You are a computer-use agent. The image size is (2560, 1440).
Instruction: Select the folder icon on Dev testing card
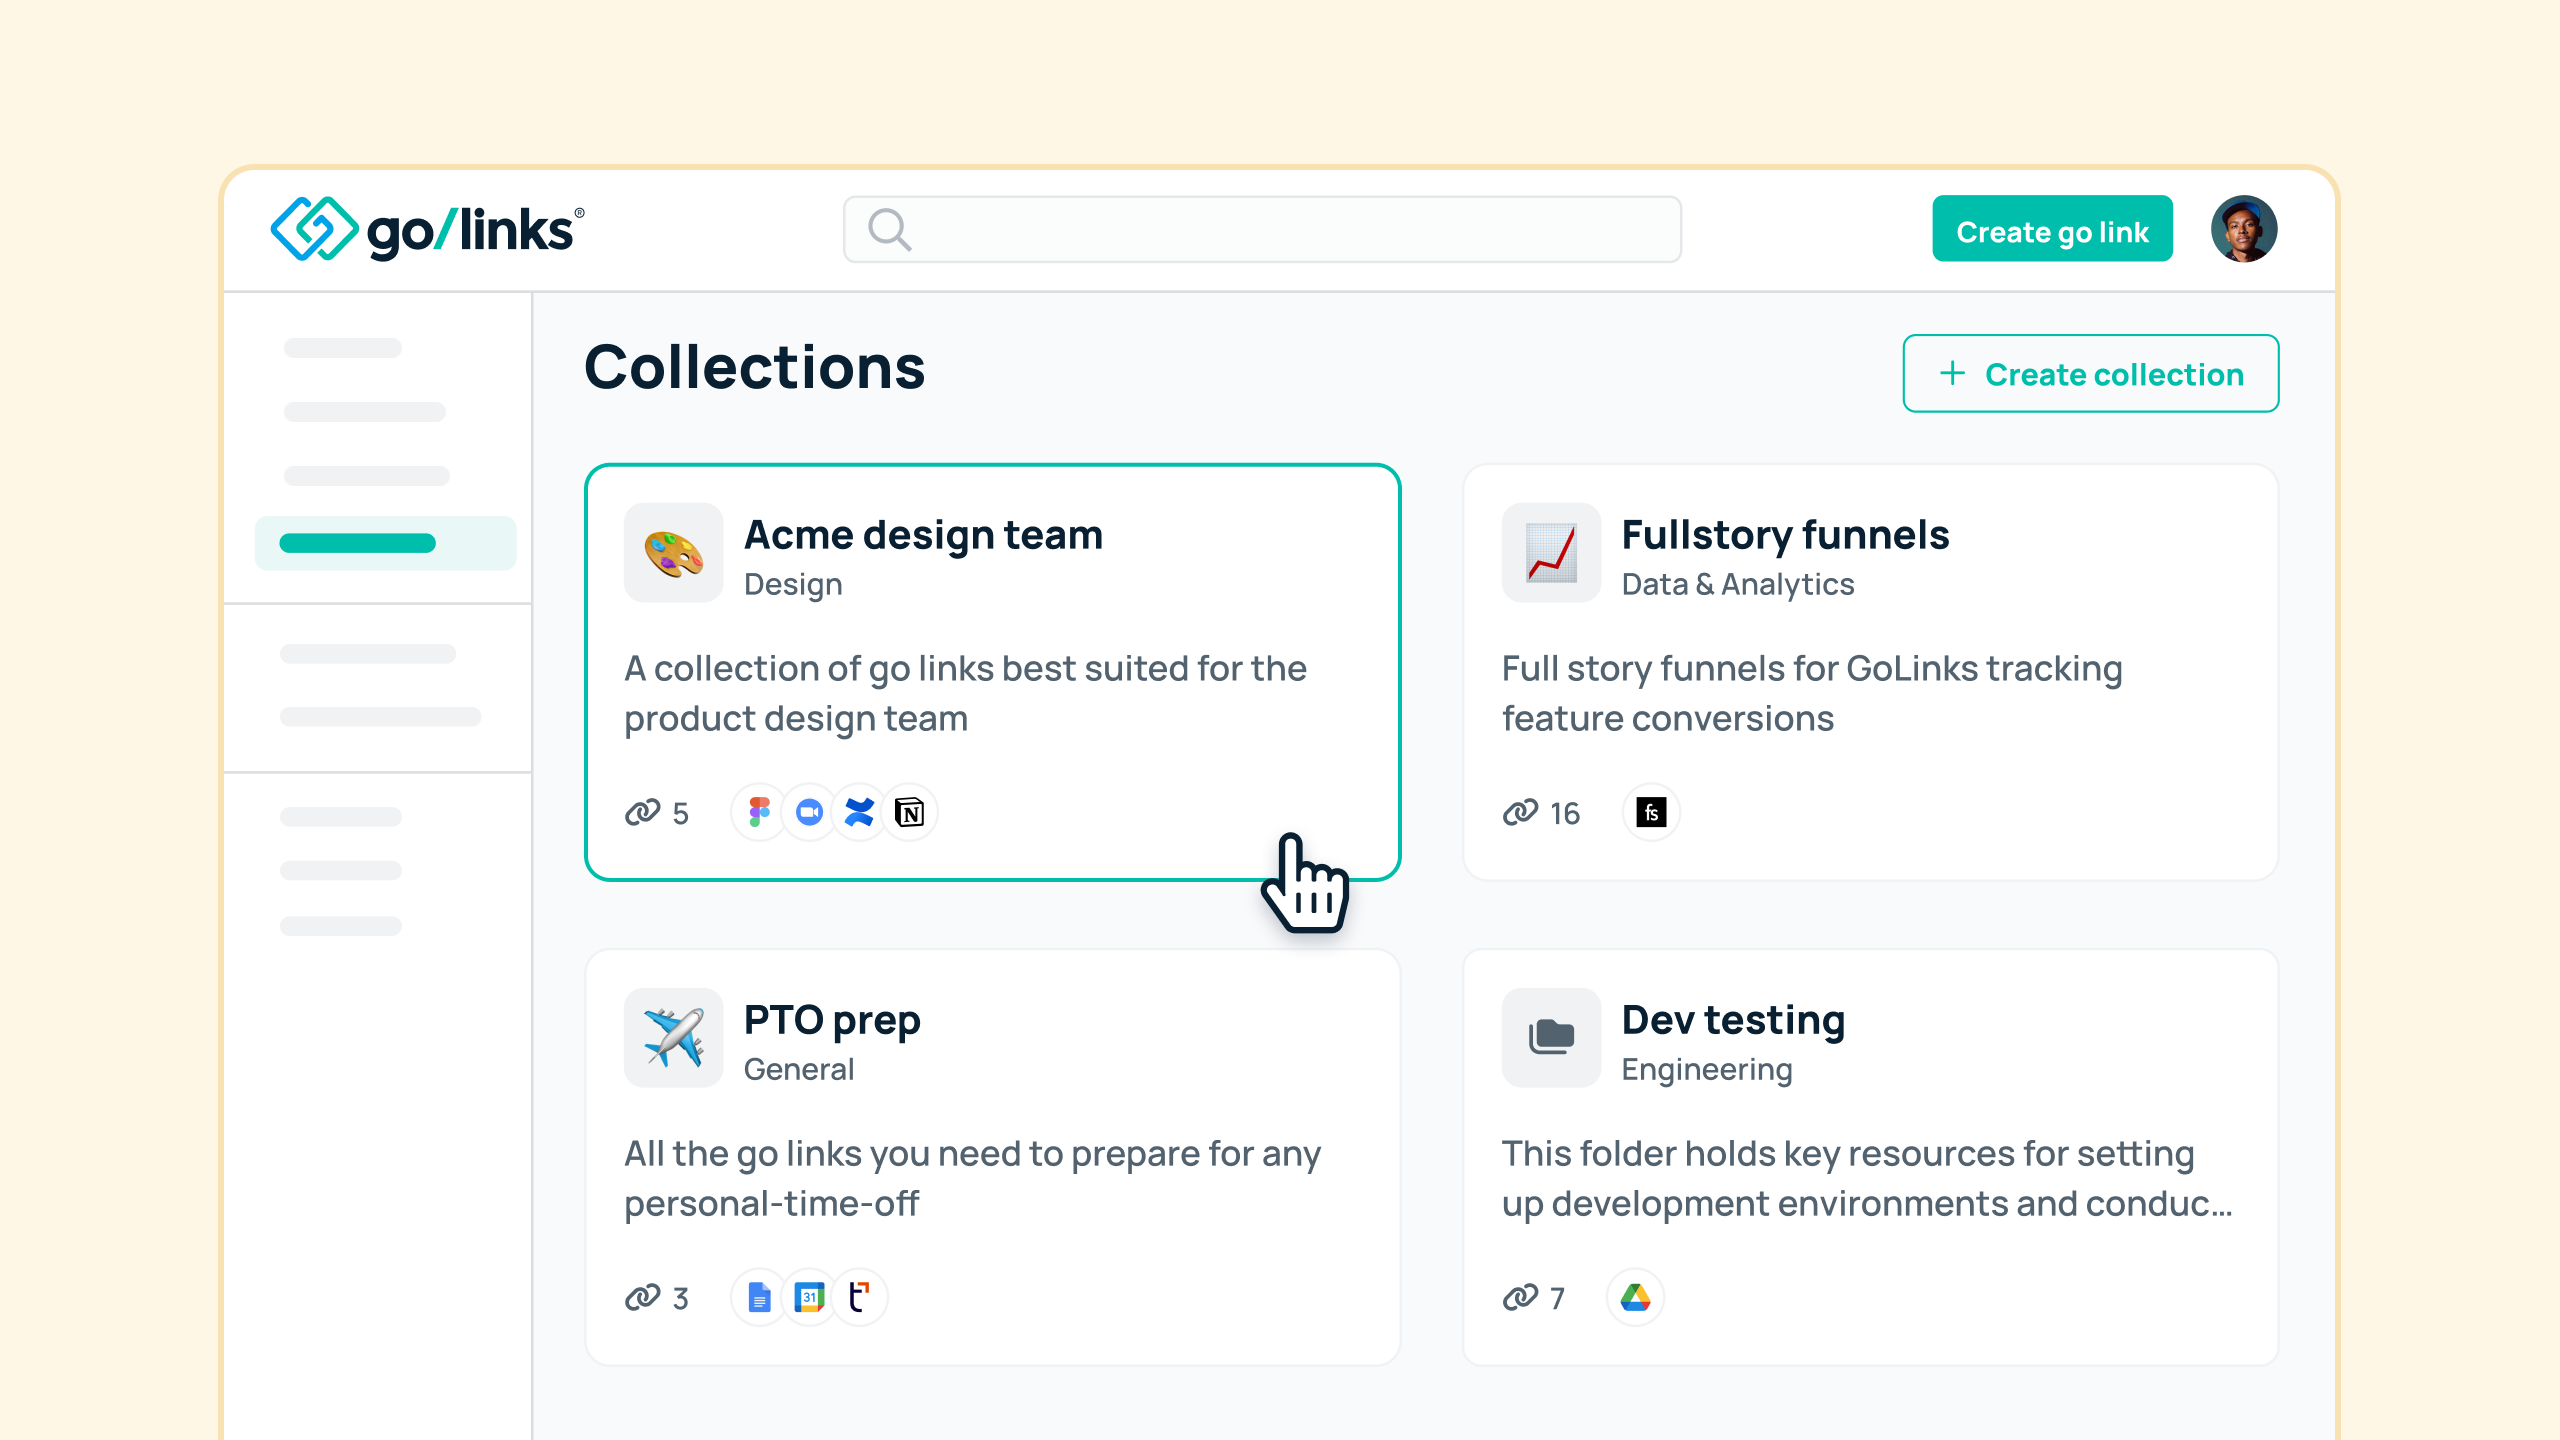1550,1038
